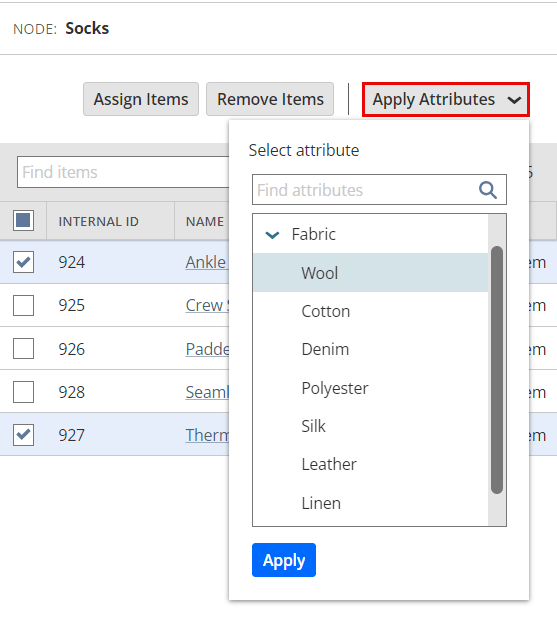Check the checkbox for item 926
557x617 pixels.
point(24,349)
